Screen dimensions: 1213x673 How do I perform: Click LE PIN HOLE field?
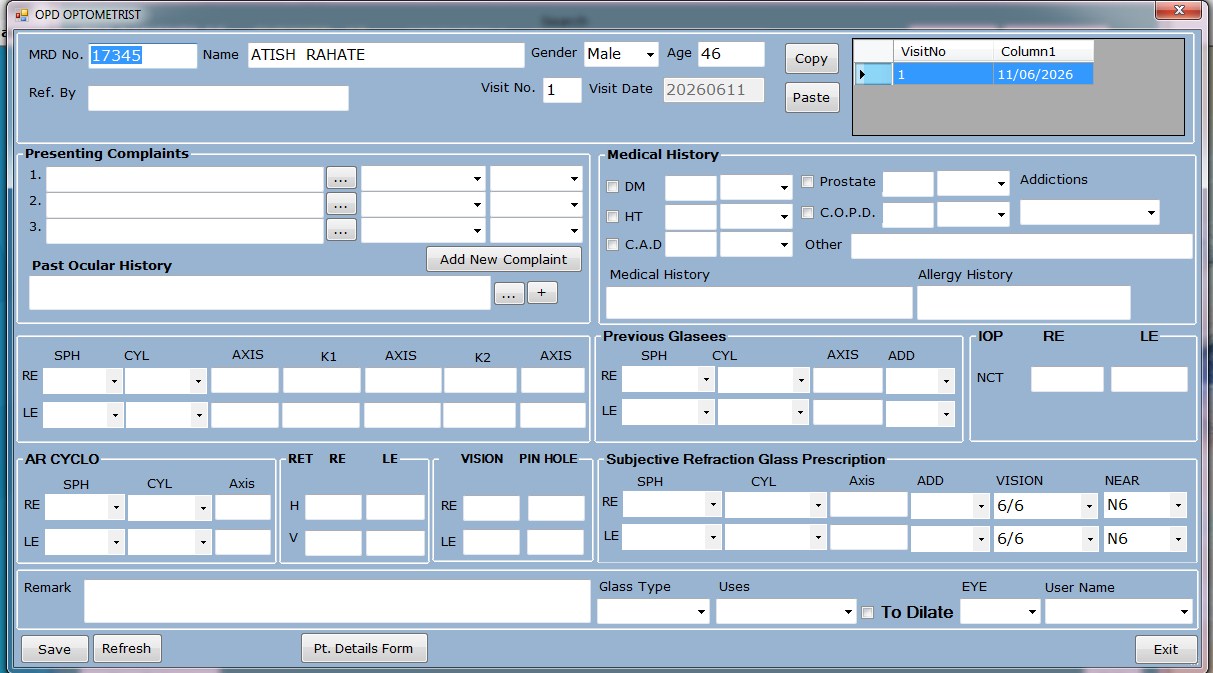point(555,543)
